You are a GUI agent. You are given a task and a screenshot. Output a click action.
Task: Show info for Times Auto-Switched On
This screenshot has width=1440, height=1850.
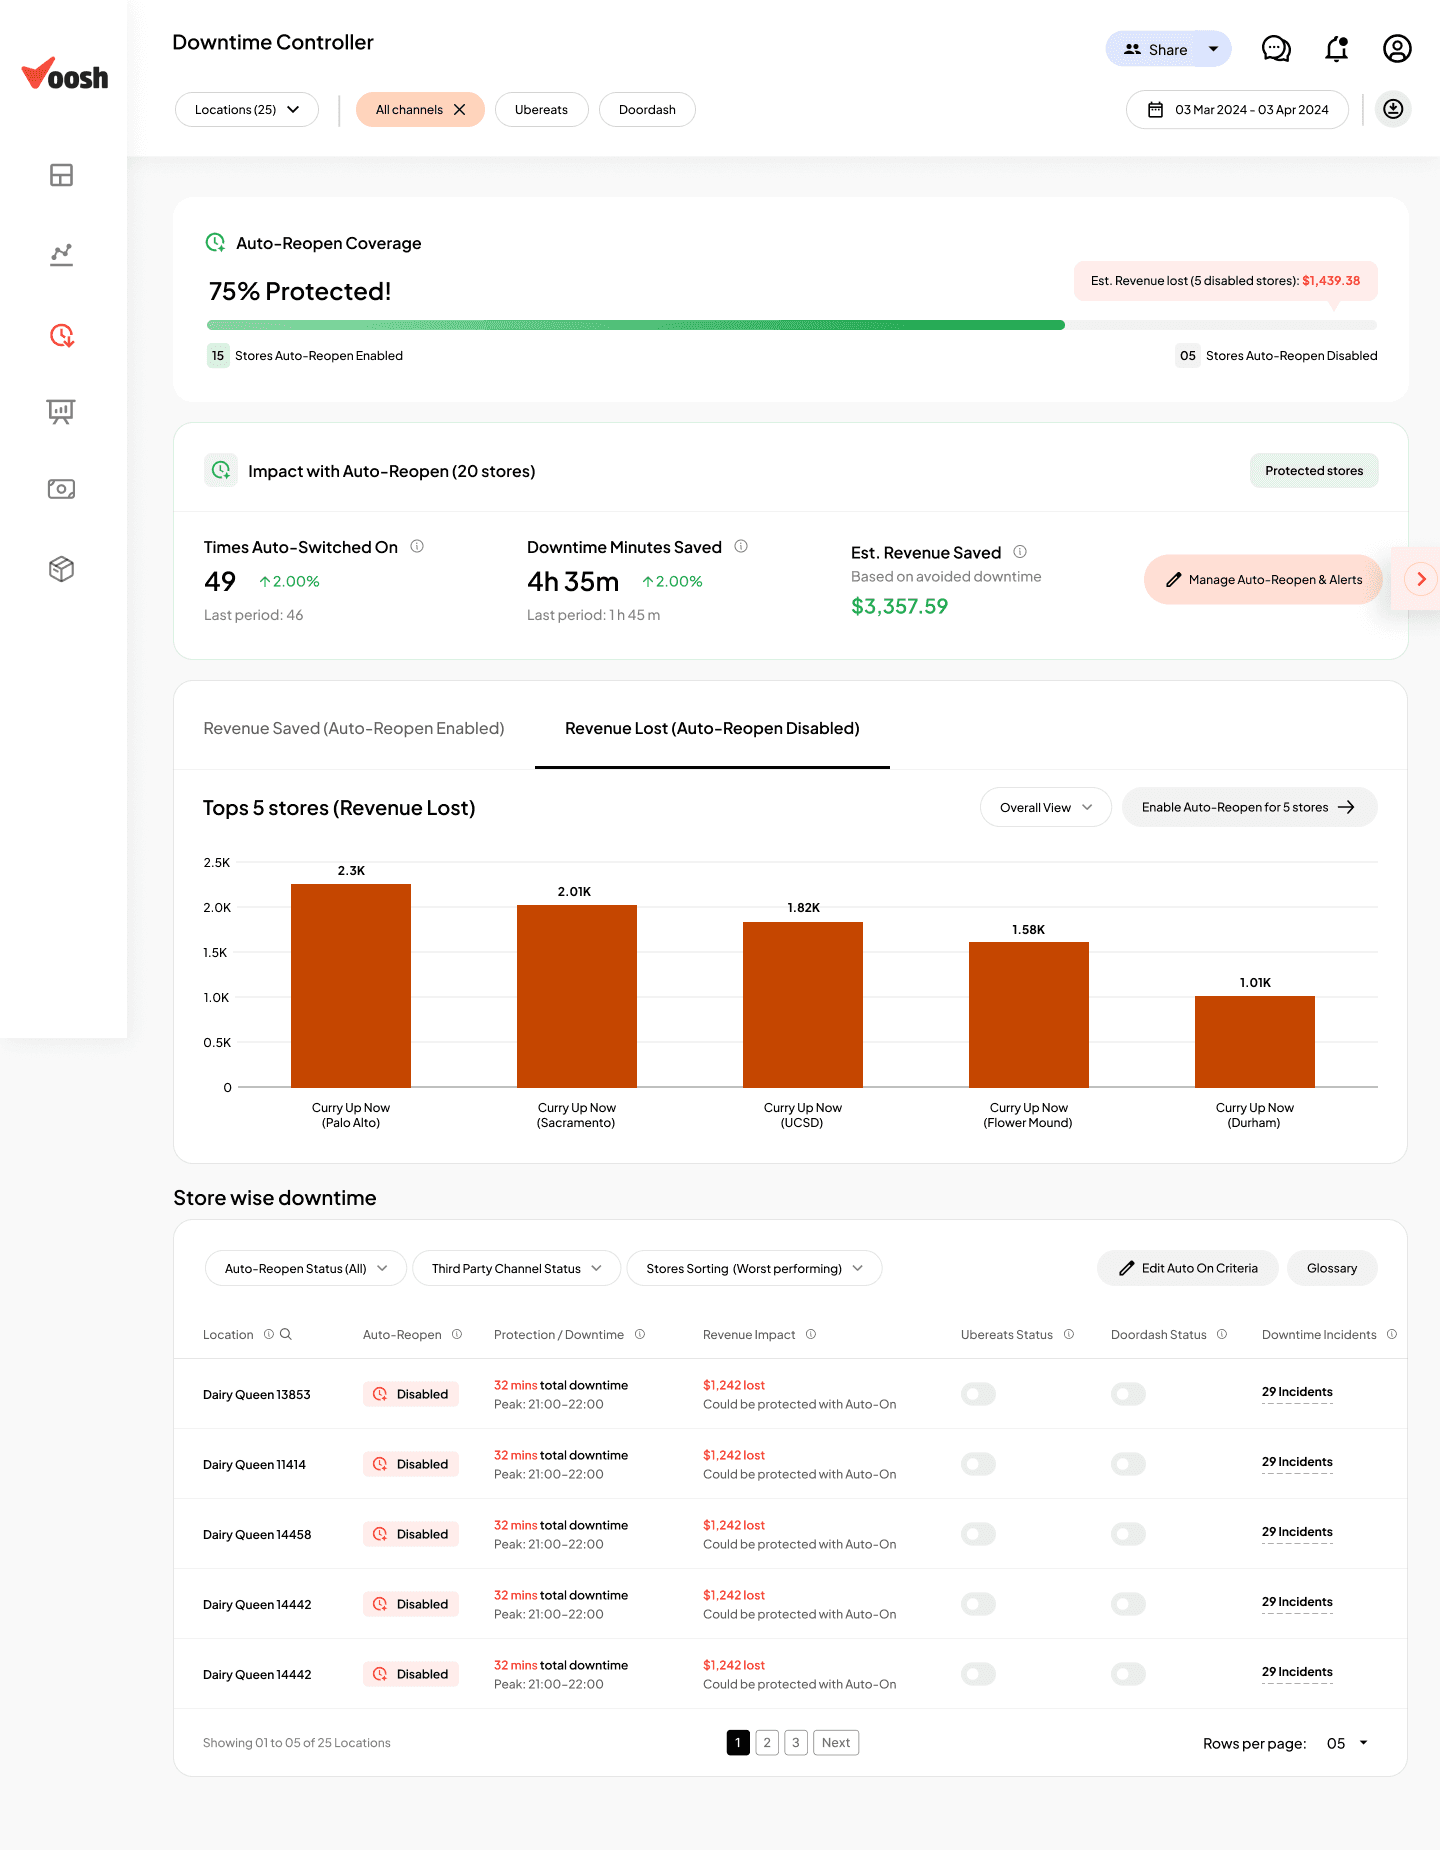[417, 546]
